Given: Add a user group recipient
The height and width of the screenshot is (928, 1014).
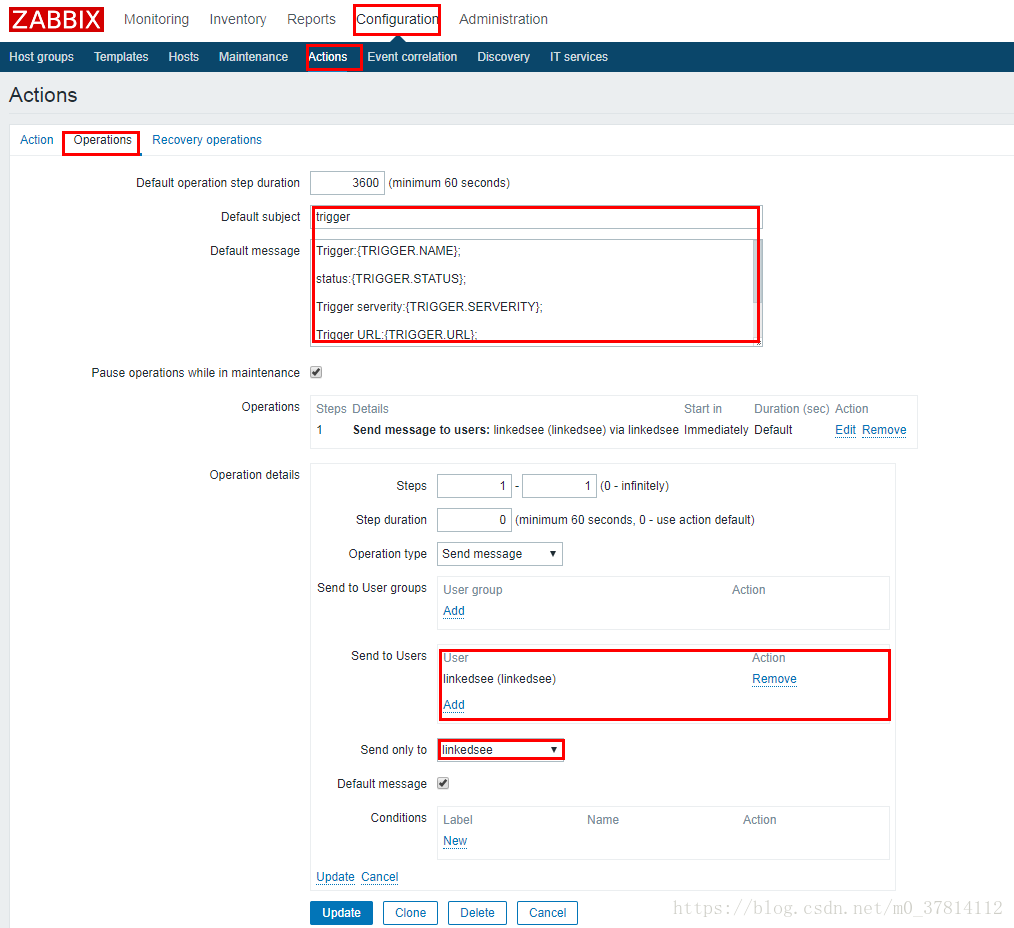Looking at the screenshot, I should click(x=454, y=611).
